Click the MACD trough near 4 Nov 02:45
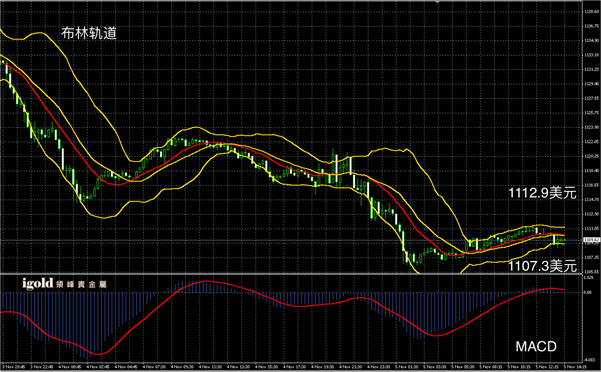The image size is (601, 372). tap(98, 354)
